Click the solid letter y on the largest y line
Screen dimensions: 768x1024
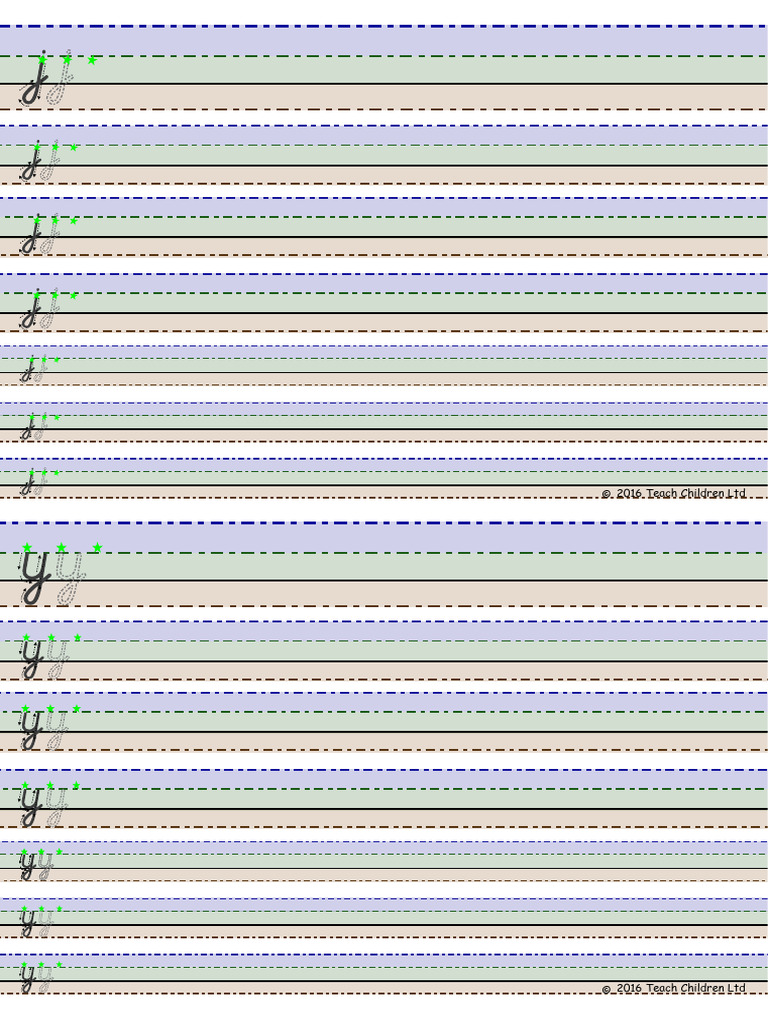(36, 577)
